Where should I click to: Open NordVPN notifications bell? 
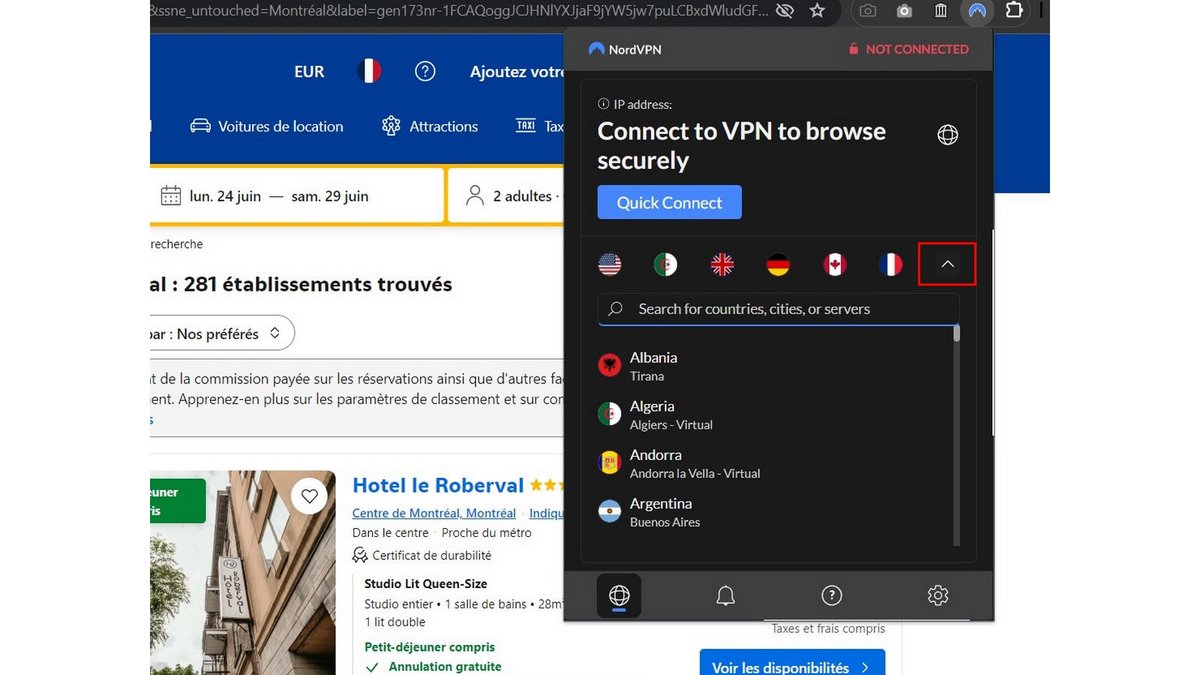click(x=726, y=596)
